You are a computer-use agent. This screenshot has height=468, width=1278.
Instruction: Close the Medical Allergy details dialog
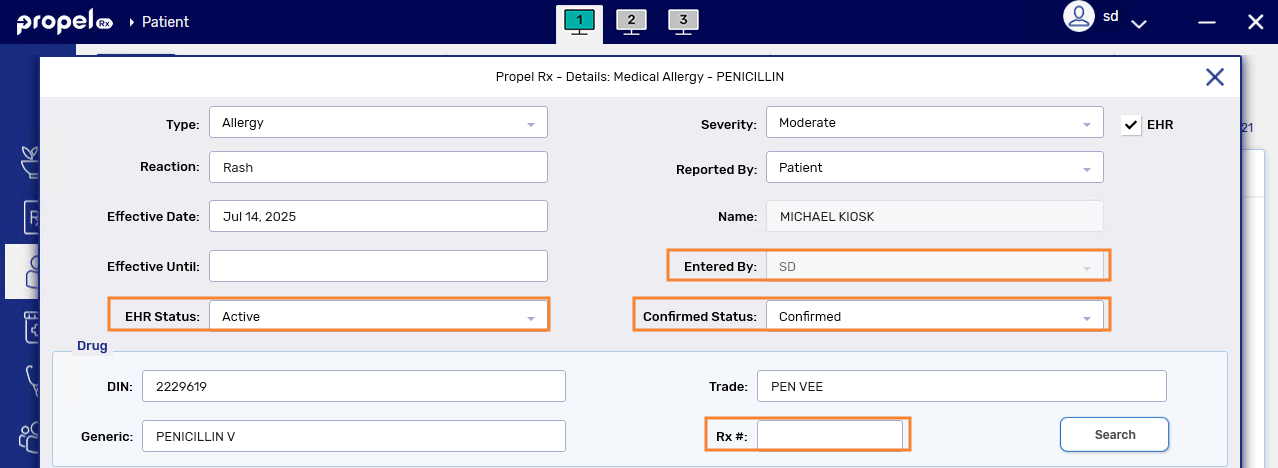point(1215,77)
